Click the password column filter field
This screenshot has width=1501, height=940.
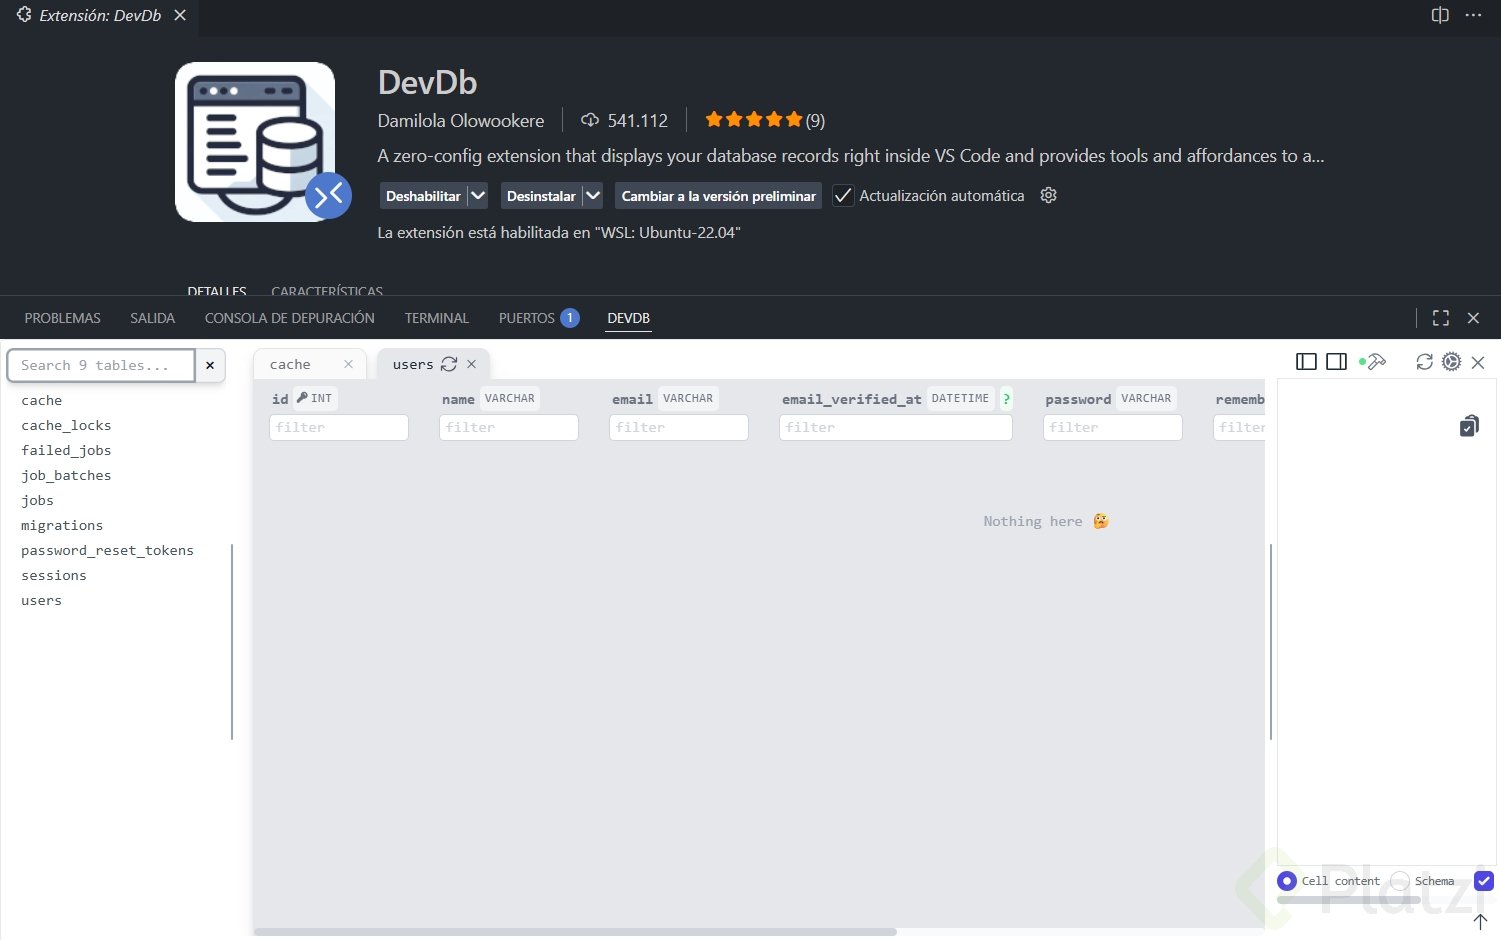pyautogui.click(x=1113, y=427)
